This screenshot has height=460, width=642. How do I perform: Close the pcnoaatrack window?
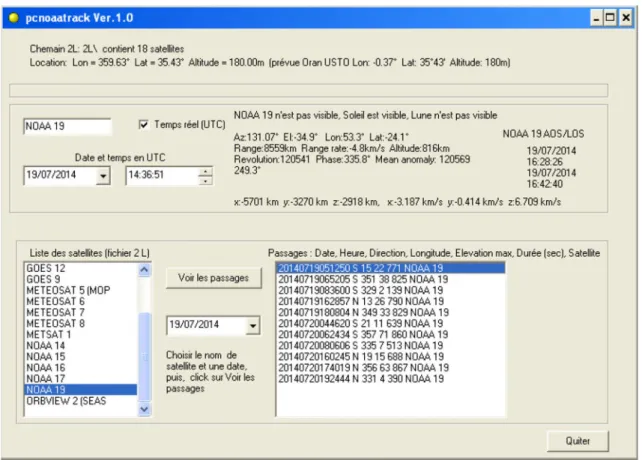pos(626,18)
